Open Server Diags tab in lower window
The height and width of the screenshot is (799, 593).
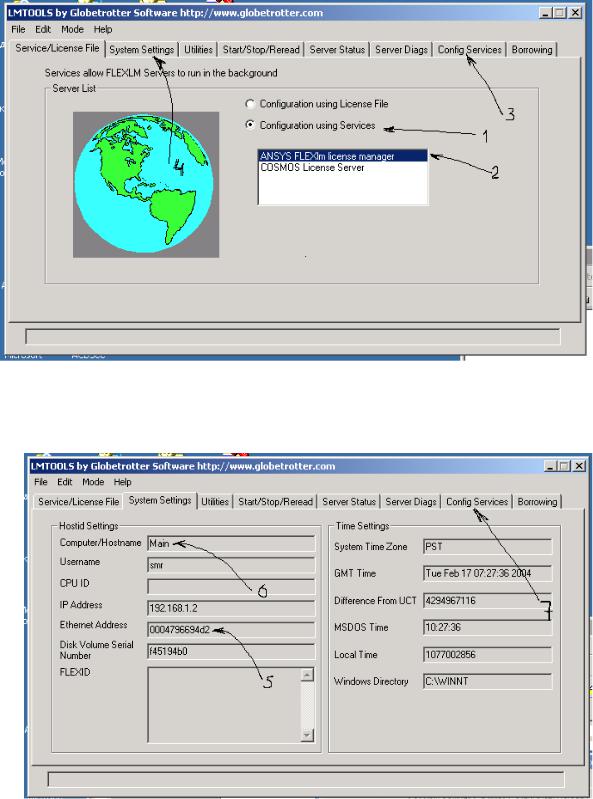coord(411,501)
